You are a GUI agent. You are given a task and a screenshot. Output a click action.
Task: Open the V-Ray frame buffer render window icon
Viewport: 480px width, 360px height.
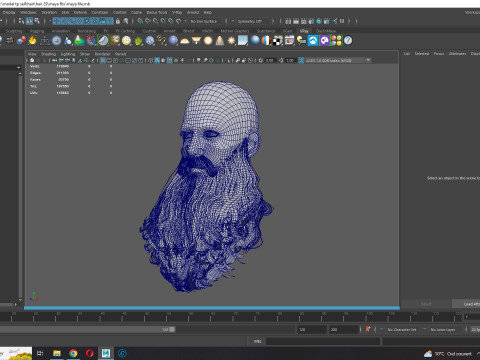pos(289,41)
